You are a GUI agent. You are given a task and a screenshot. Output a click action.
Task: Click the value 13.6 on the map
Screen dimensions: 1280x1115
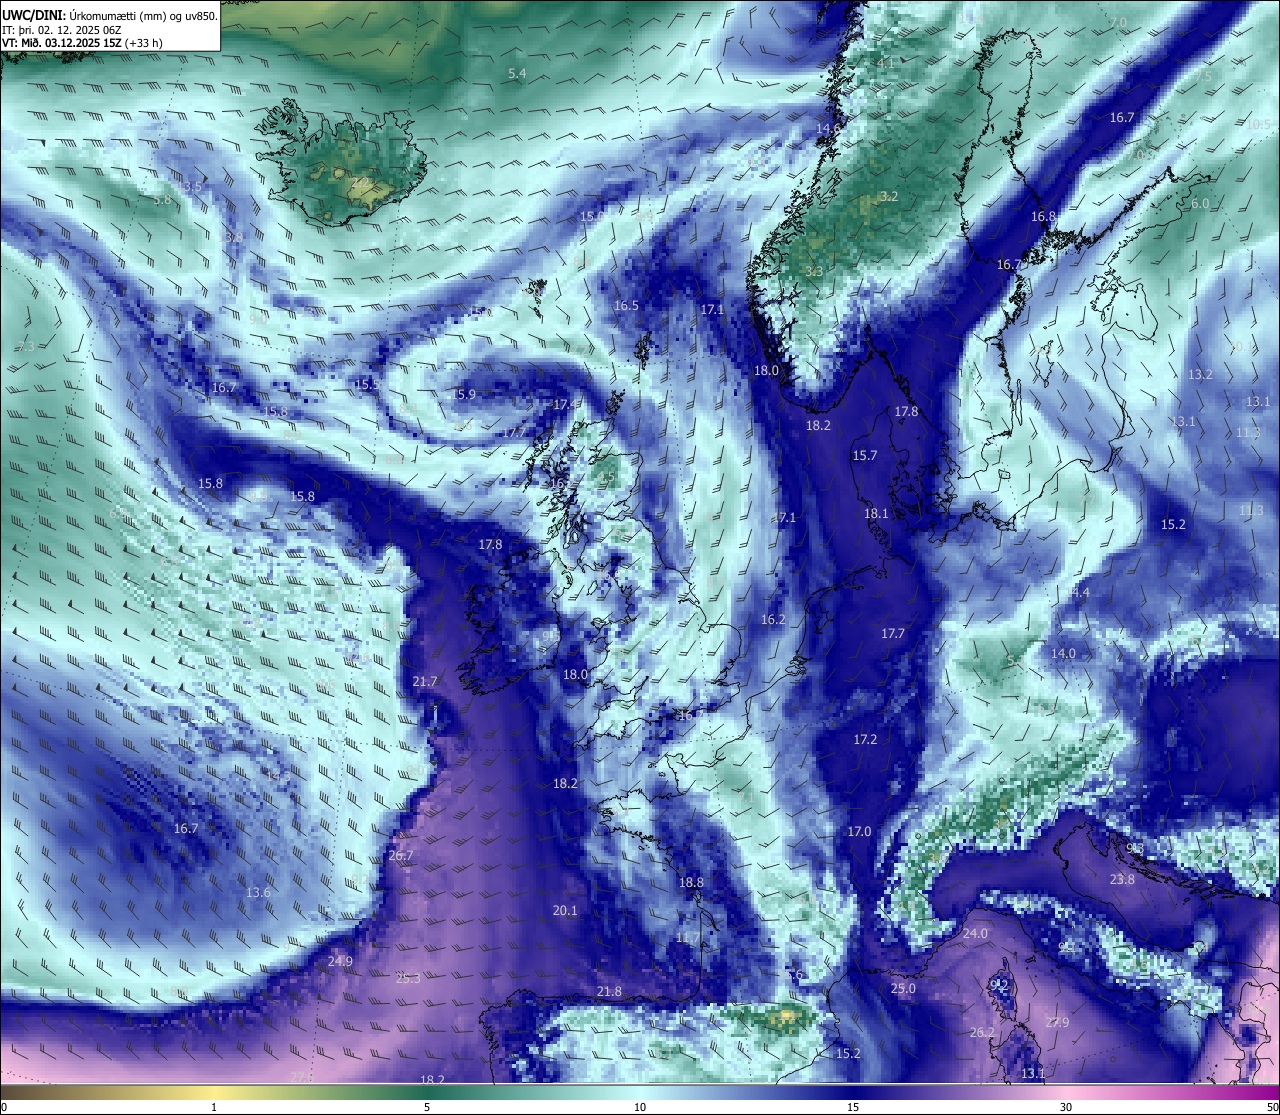point(258,893)
